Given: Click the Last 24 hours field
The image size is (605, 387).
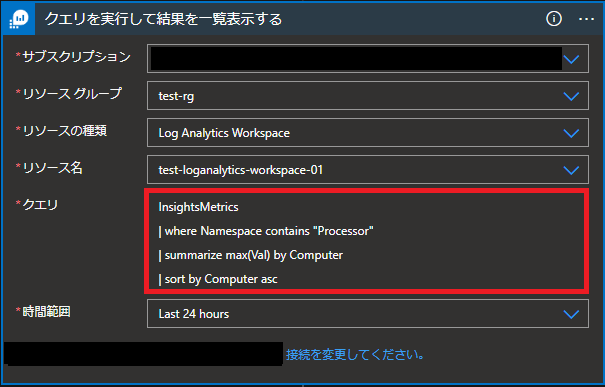Looking at the screenshot, I should [x=368, y=314].
